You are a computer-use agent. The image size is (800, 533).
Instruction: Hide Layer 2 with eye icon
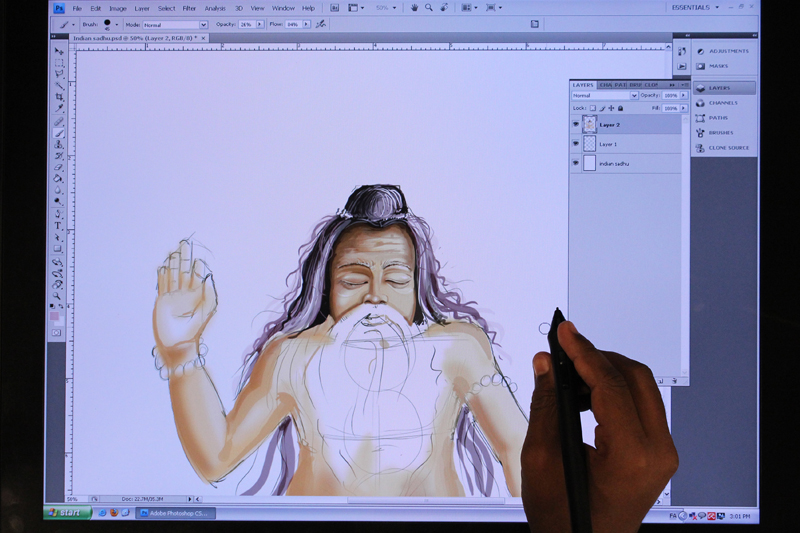[575, 125]
